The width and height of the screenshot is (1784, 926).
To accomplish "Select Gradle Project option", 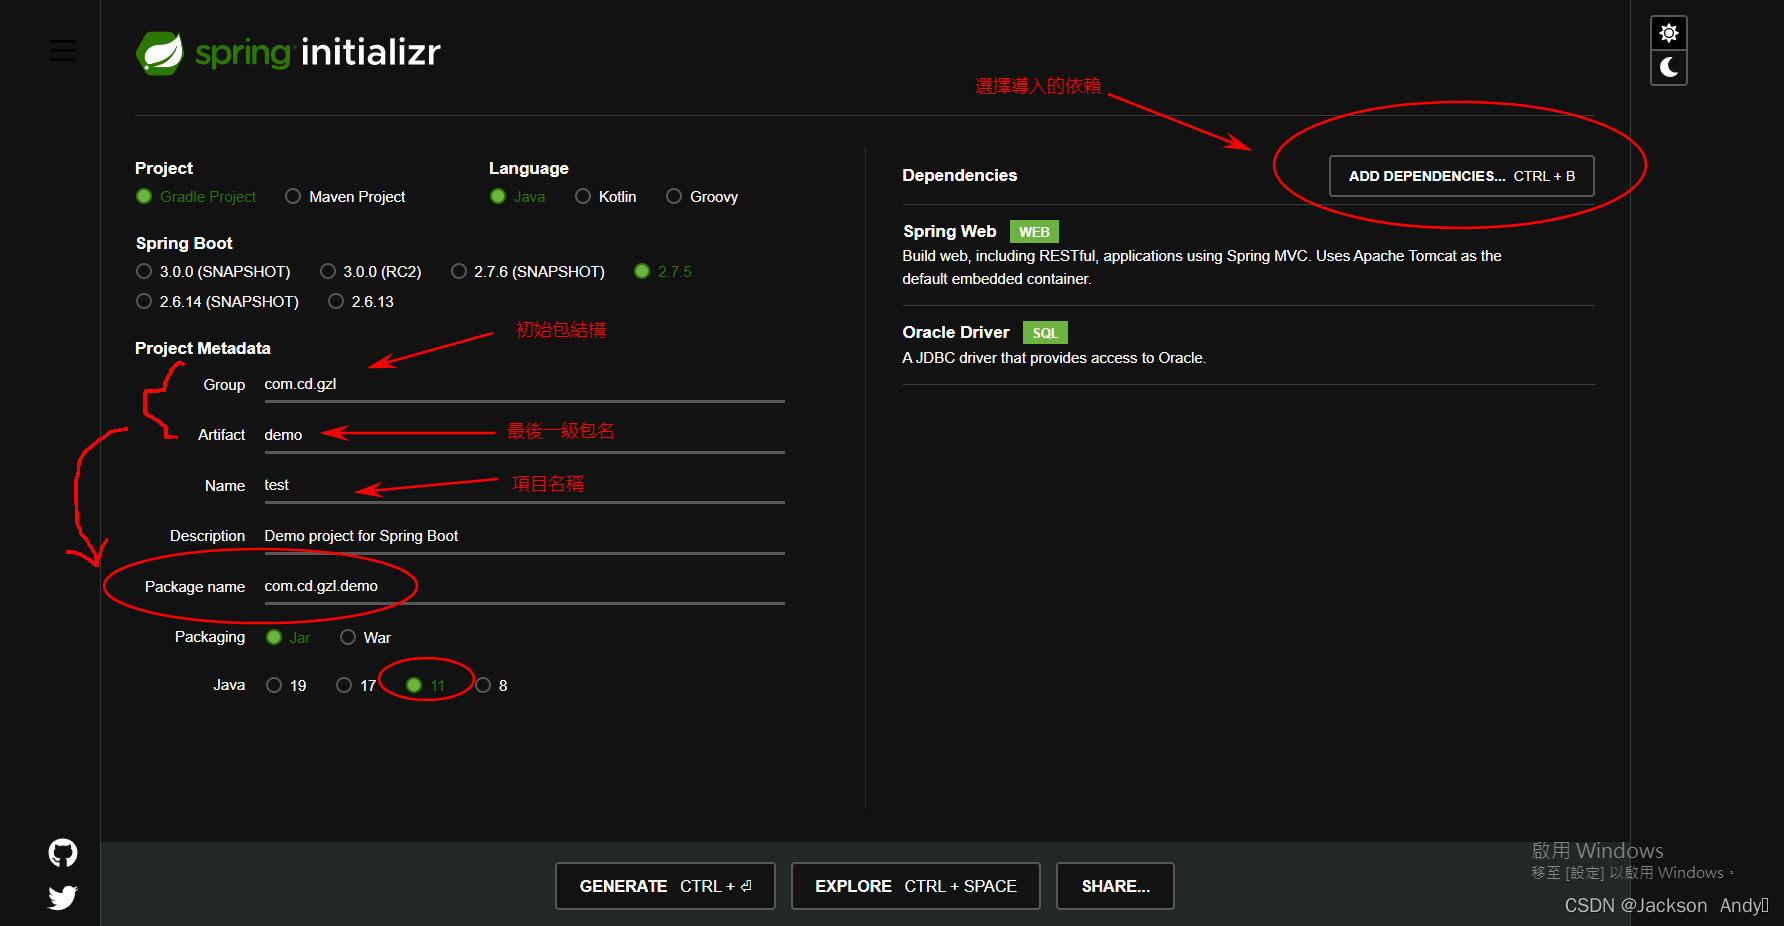I will [196, 197].
